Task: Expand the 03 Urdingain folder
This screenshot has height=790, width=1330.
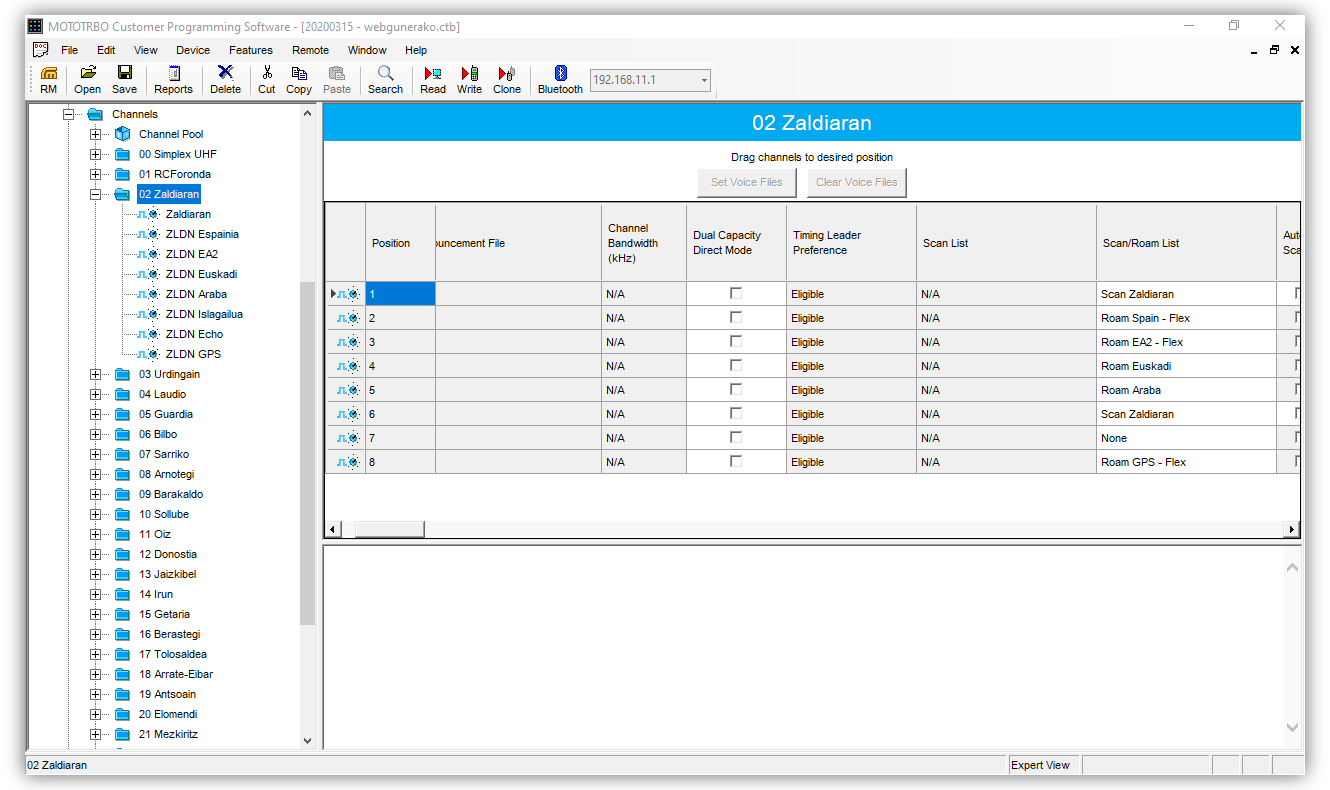Action: click(x=96, y=374)
